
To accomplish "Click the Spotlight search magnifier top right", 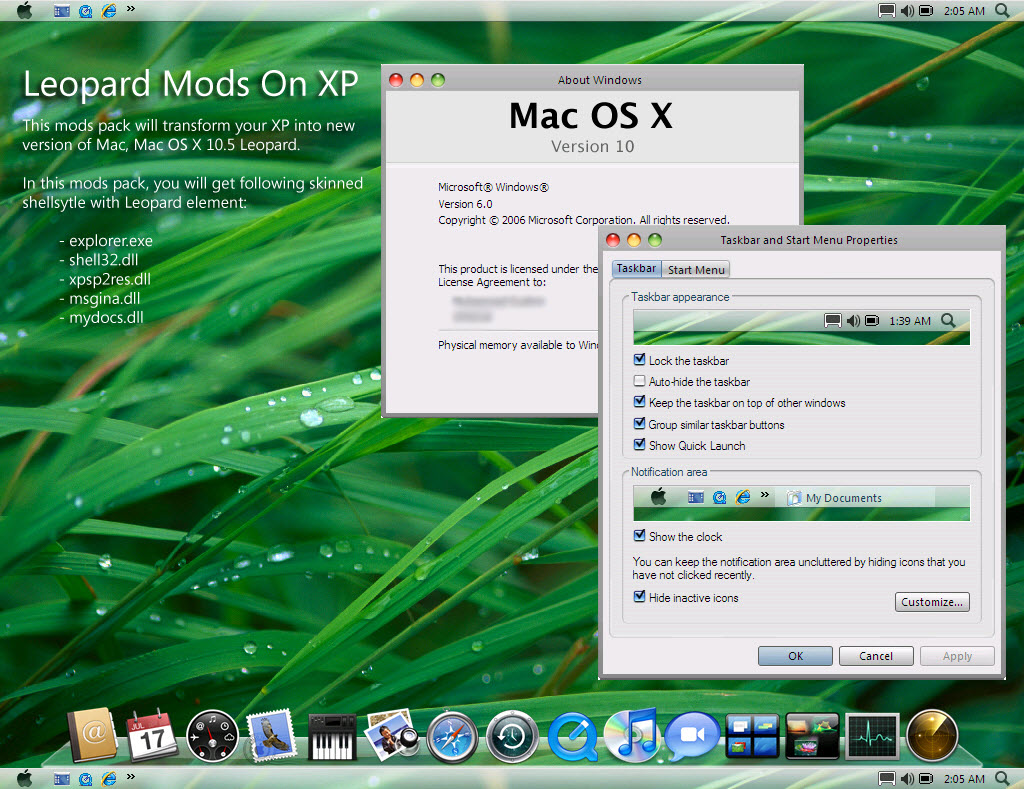I will pyautogui.click(x=1002, y=10).
